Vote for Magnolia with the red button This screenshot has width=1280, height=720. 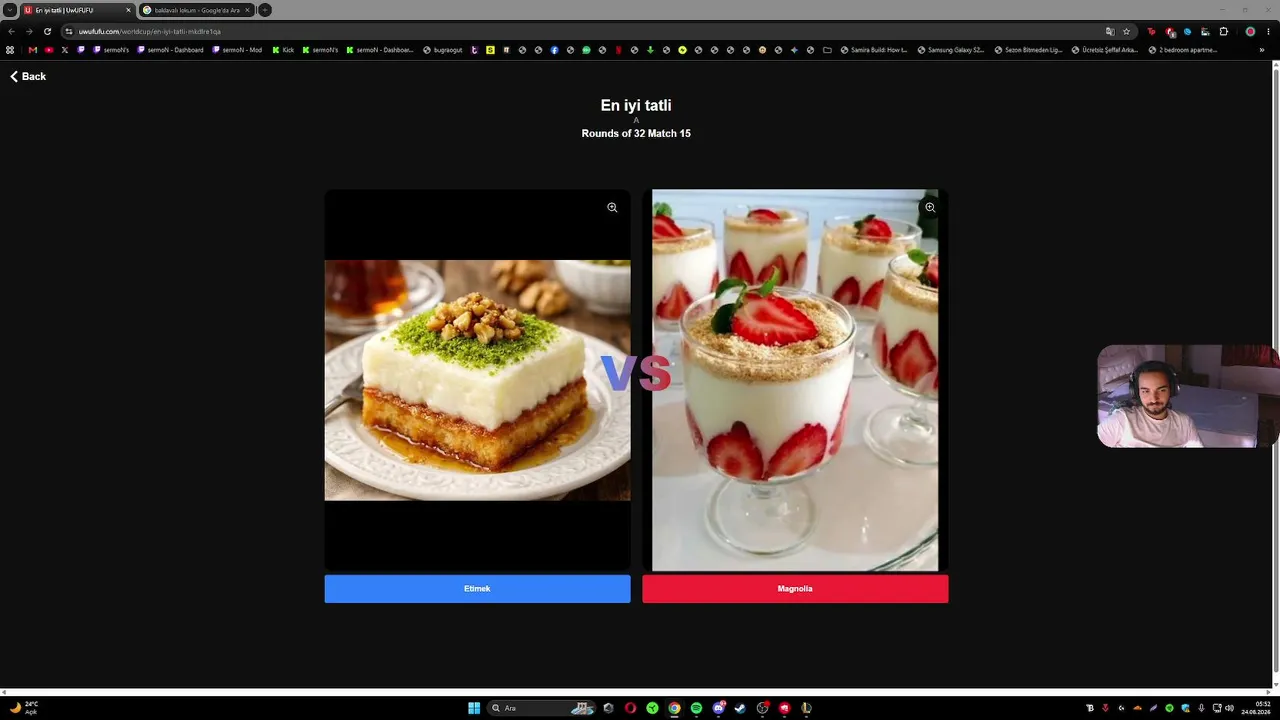pos(795,589)
